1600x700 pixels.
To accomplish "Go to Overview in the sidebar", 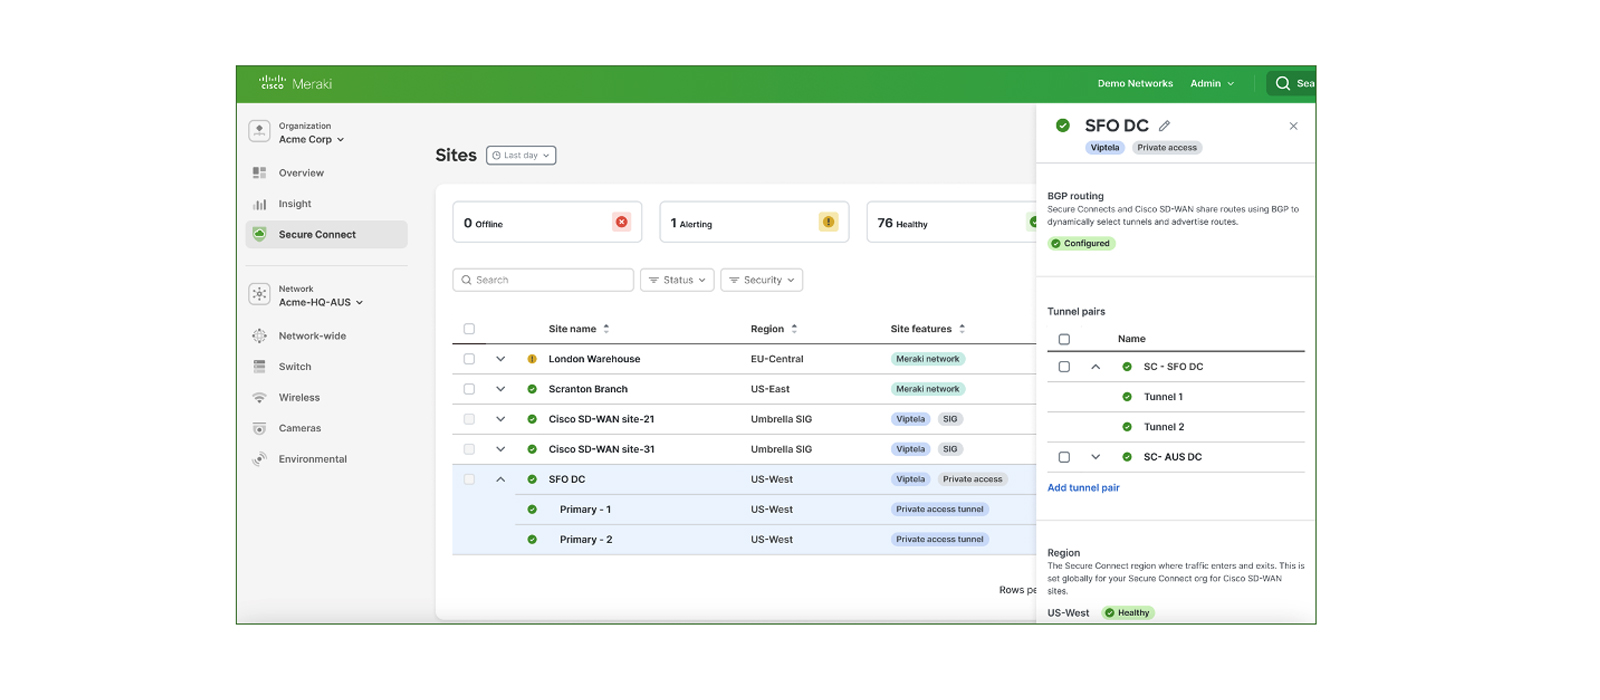I will click(x=301, y=173).
